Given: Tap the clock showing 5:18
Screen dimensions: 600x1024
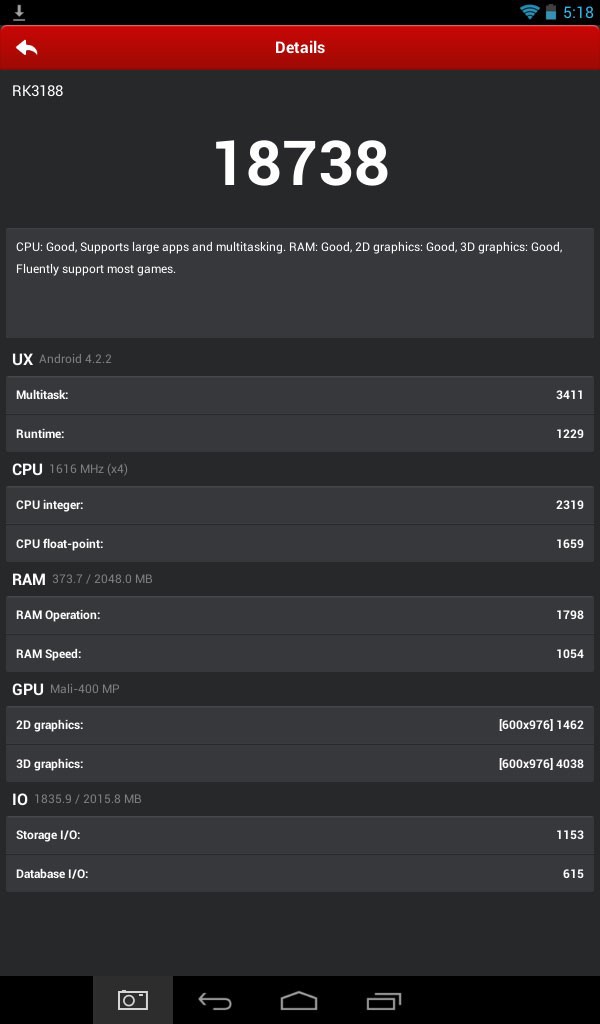Looking at the screenshot, I should 578,12.
